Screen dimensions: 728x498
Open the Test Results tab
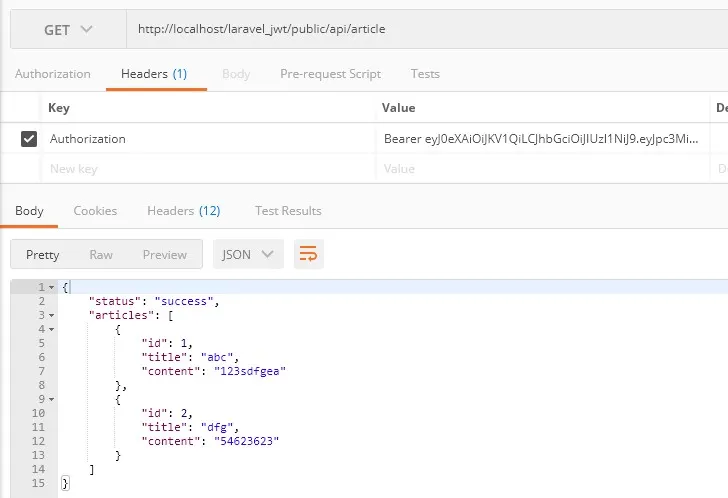pos(288,211)
